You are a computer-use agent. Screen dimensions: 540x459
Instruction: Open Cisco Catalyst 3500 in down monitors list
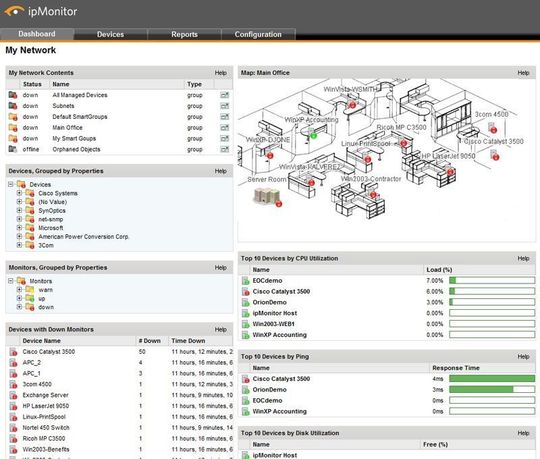tap(49, 352)
